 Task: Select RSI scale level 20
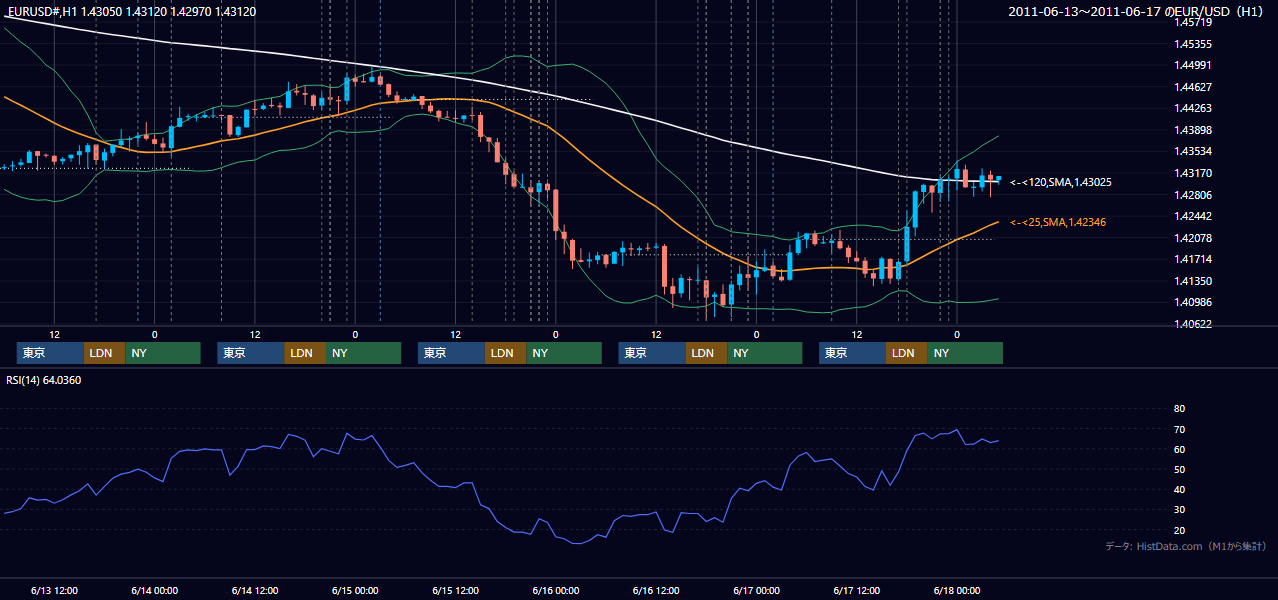[x=1179, y=530]
